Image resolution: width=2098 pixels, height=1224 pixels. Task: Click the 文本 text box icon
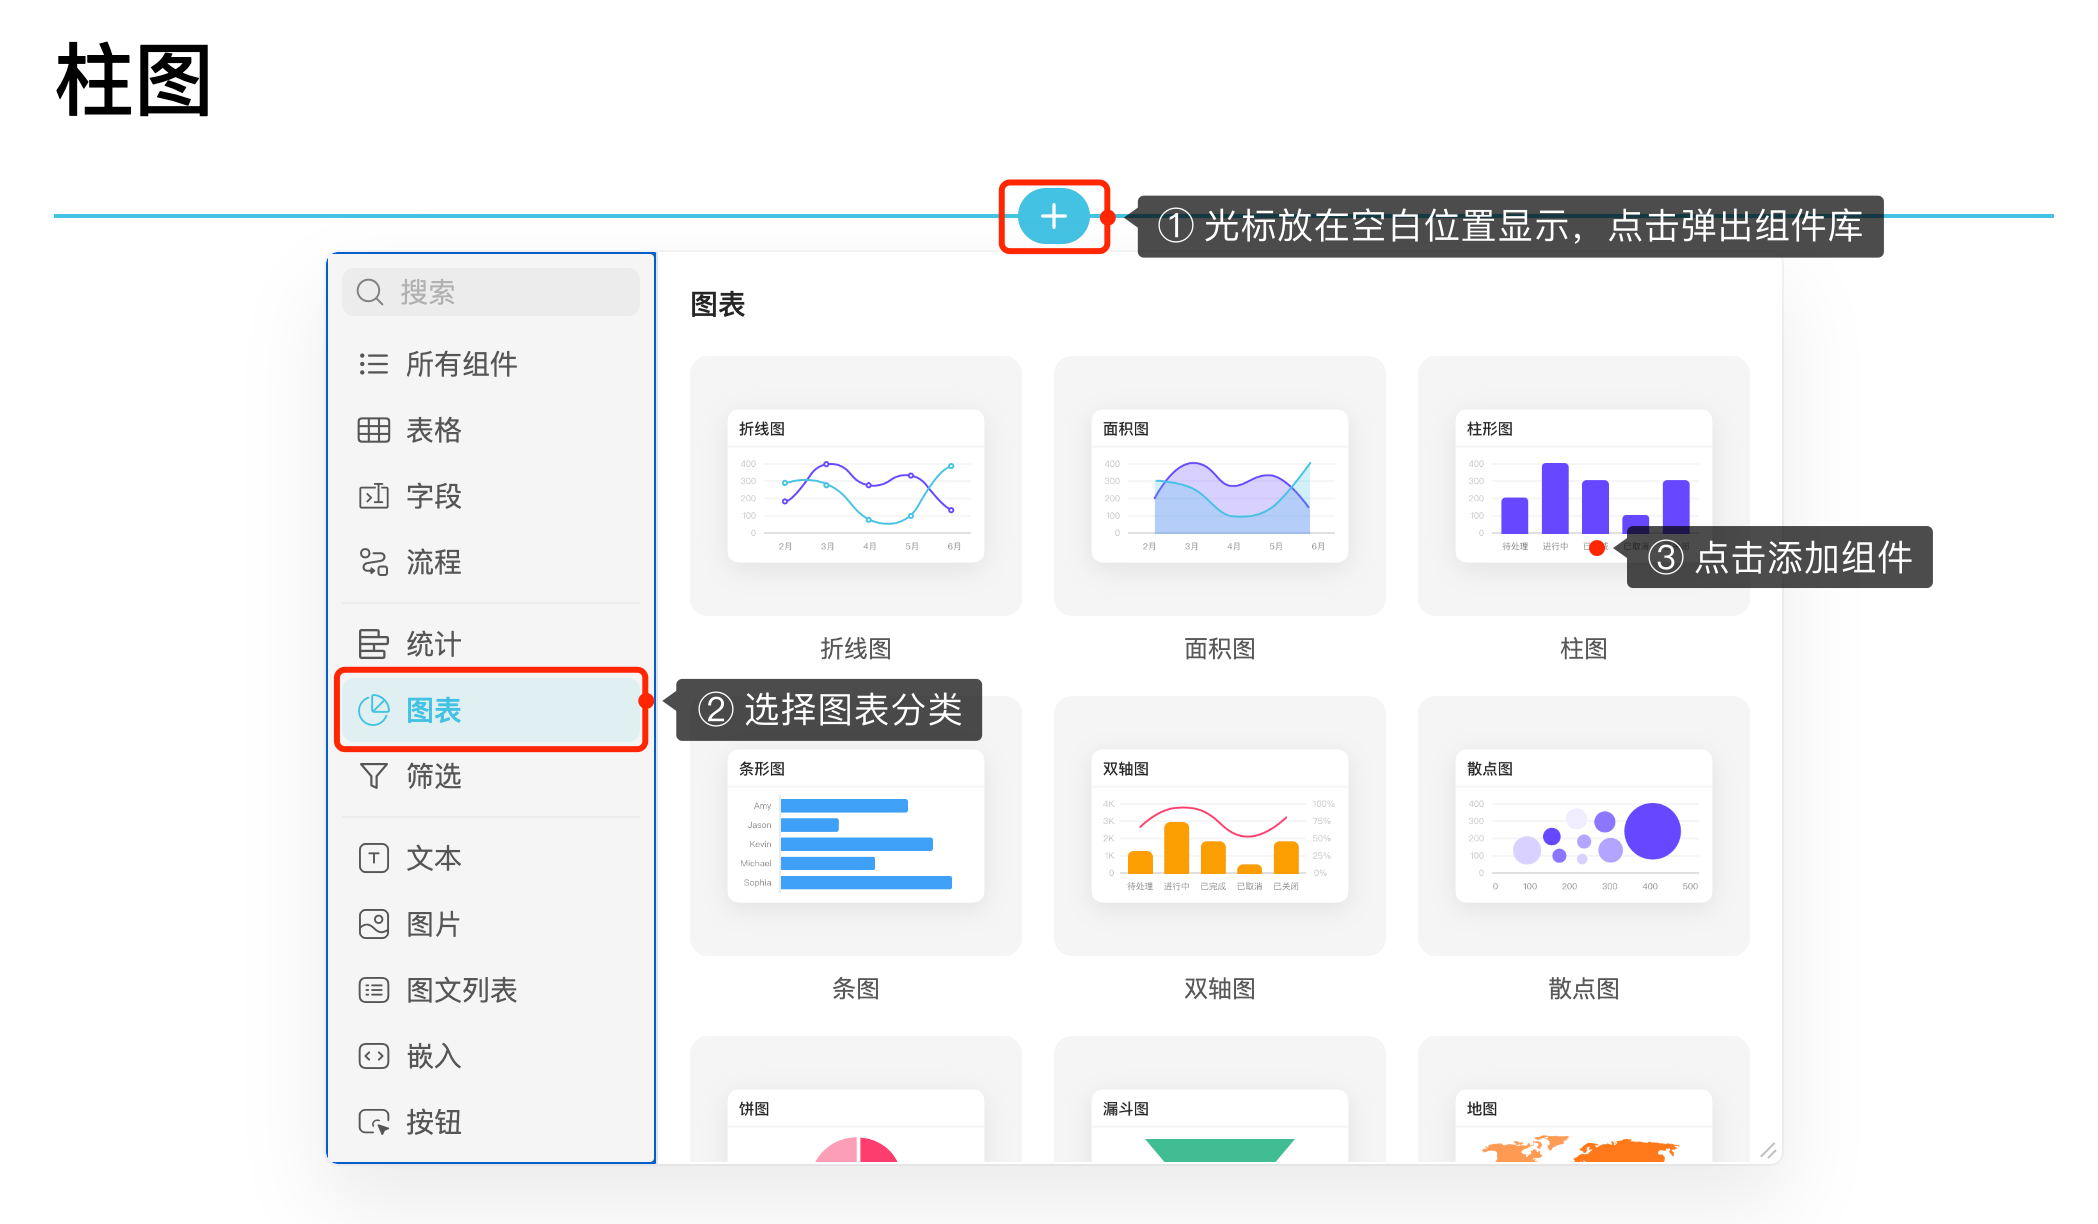373,858
